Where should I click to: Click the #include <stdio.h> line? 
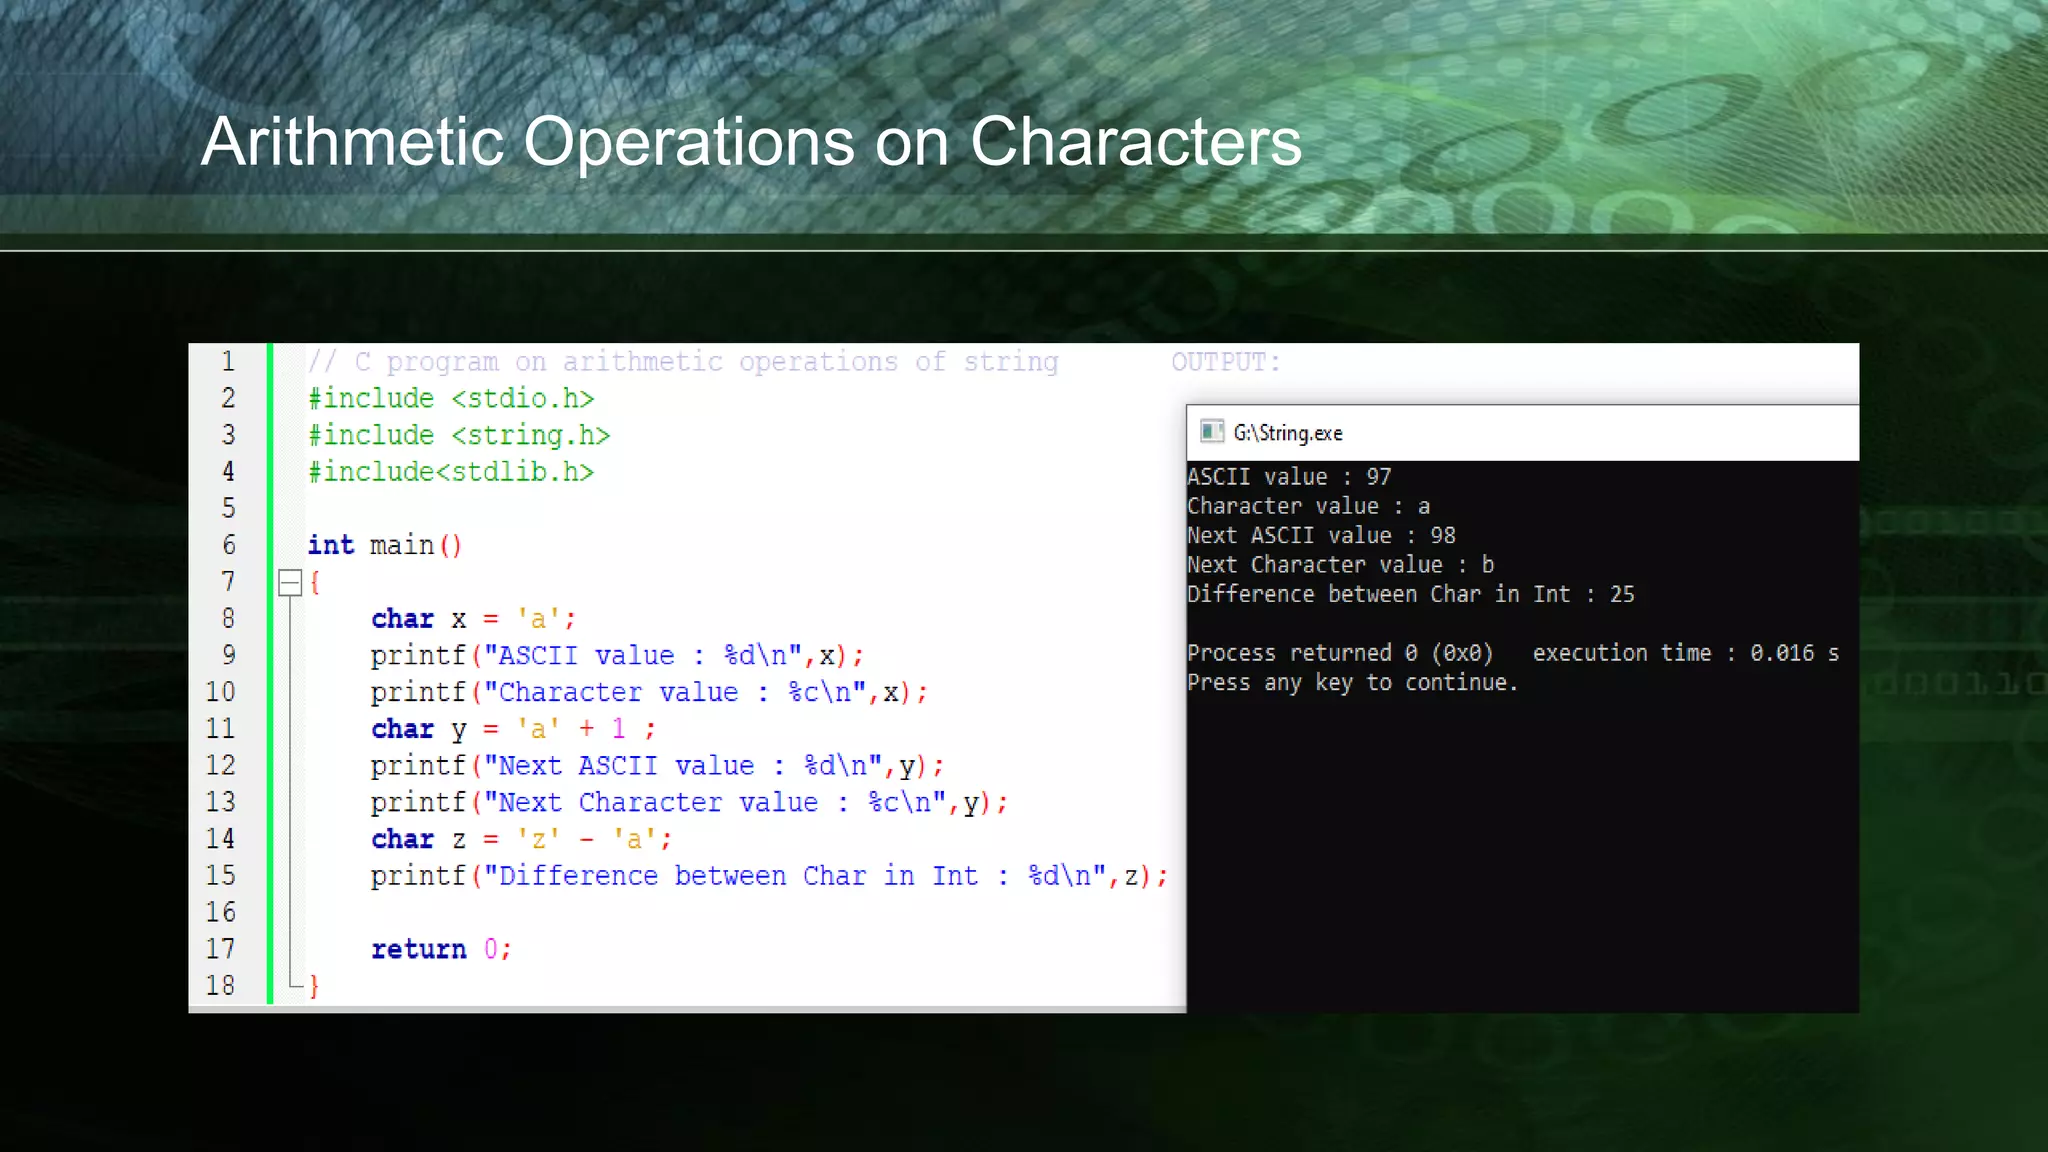click(451, 398)
